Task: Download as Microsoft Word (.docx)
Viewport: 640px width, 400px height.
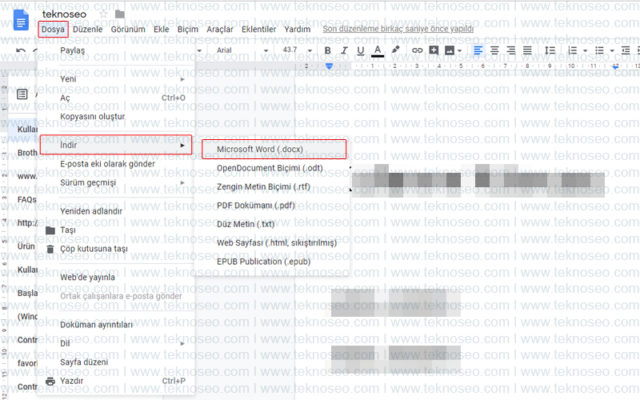Action: 274,149
